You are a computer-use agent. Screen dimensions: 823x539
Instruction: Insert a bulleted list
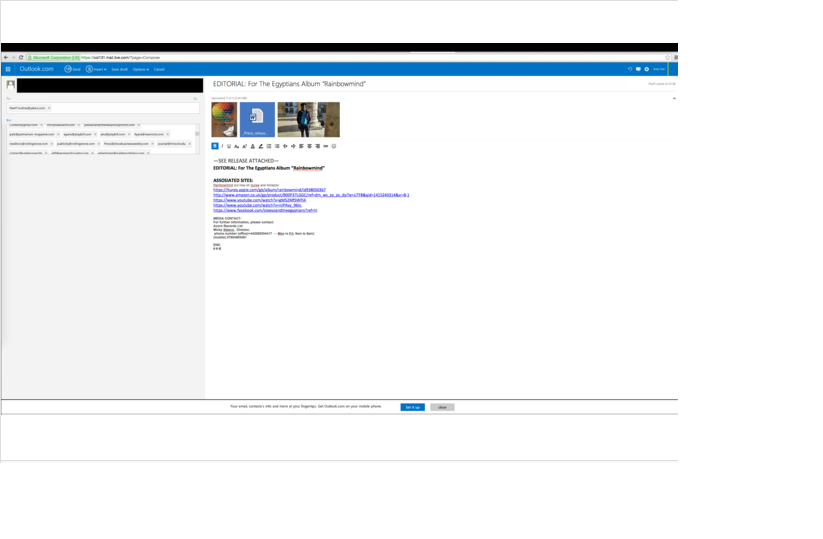(277, 146)
